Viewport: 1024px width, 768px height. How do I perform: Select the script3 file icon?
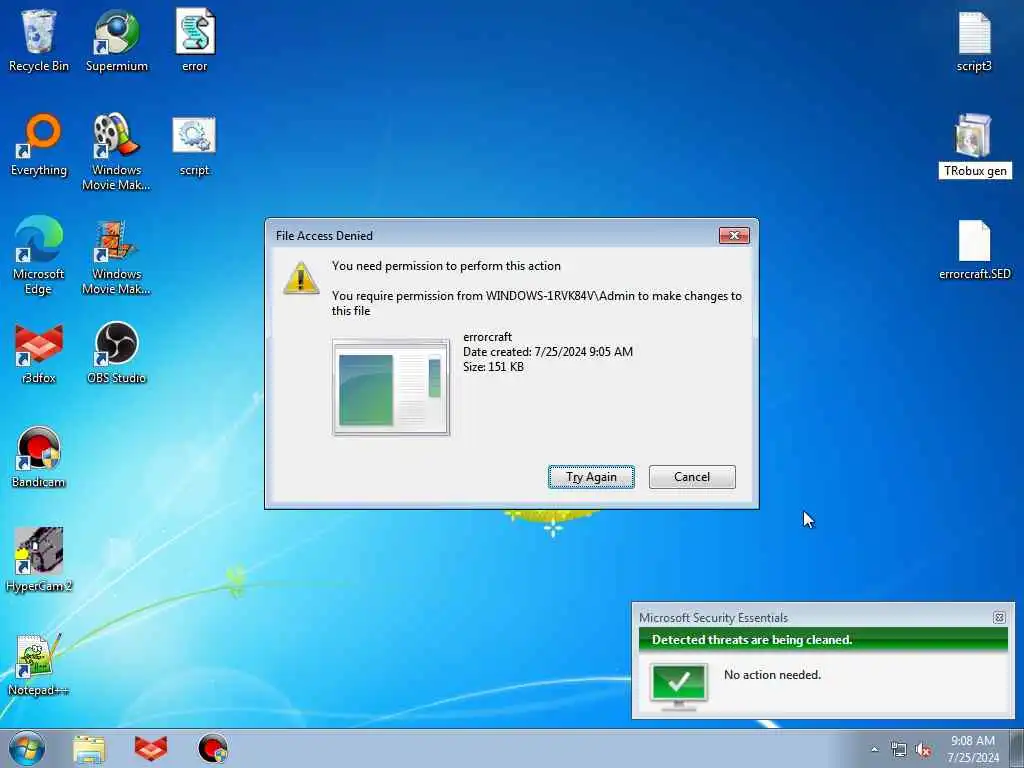[974, 40]
